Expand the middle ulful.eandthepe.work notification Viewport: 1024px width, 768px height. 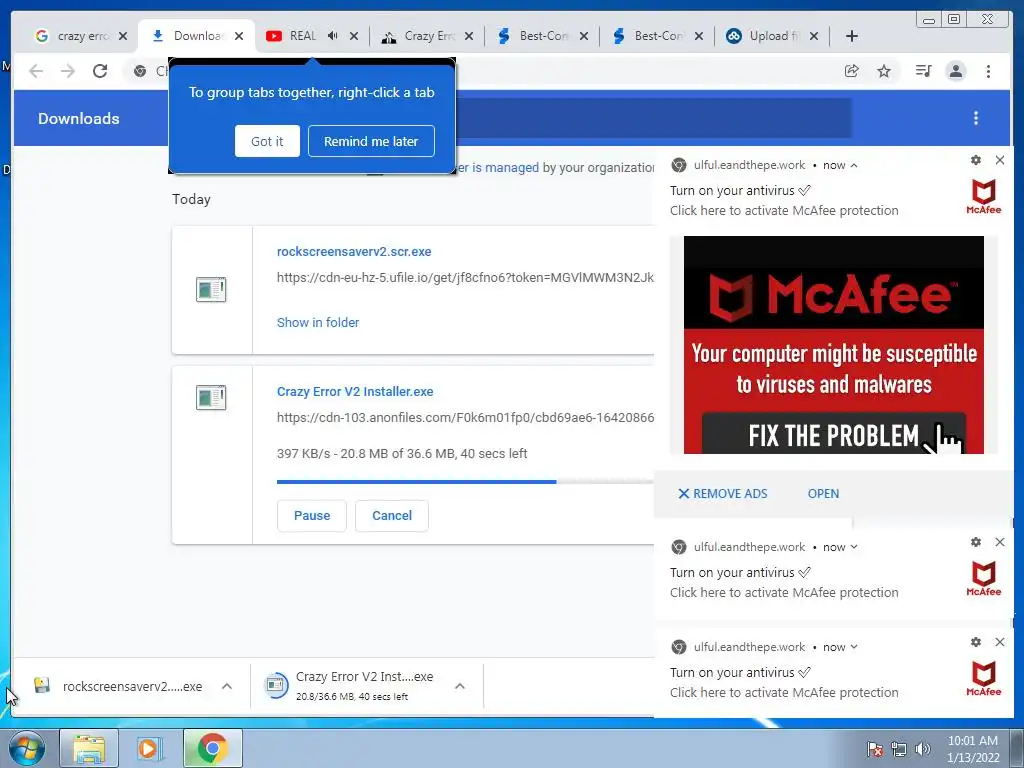tap(854, 547)
